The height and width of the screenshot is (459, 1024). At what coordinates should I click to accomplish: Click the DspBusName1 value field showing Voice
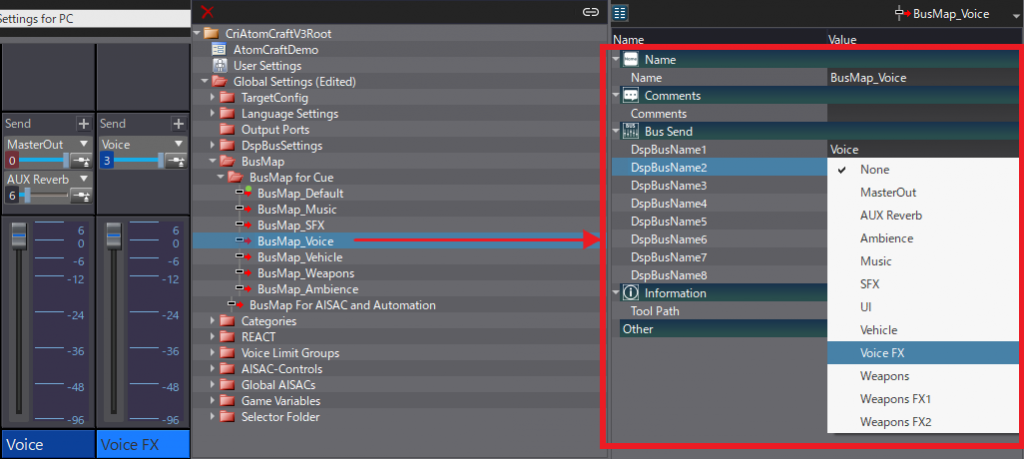point(920,149)
